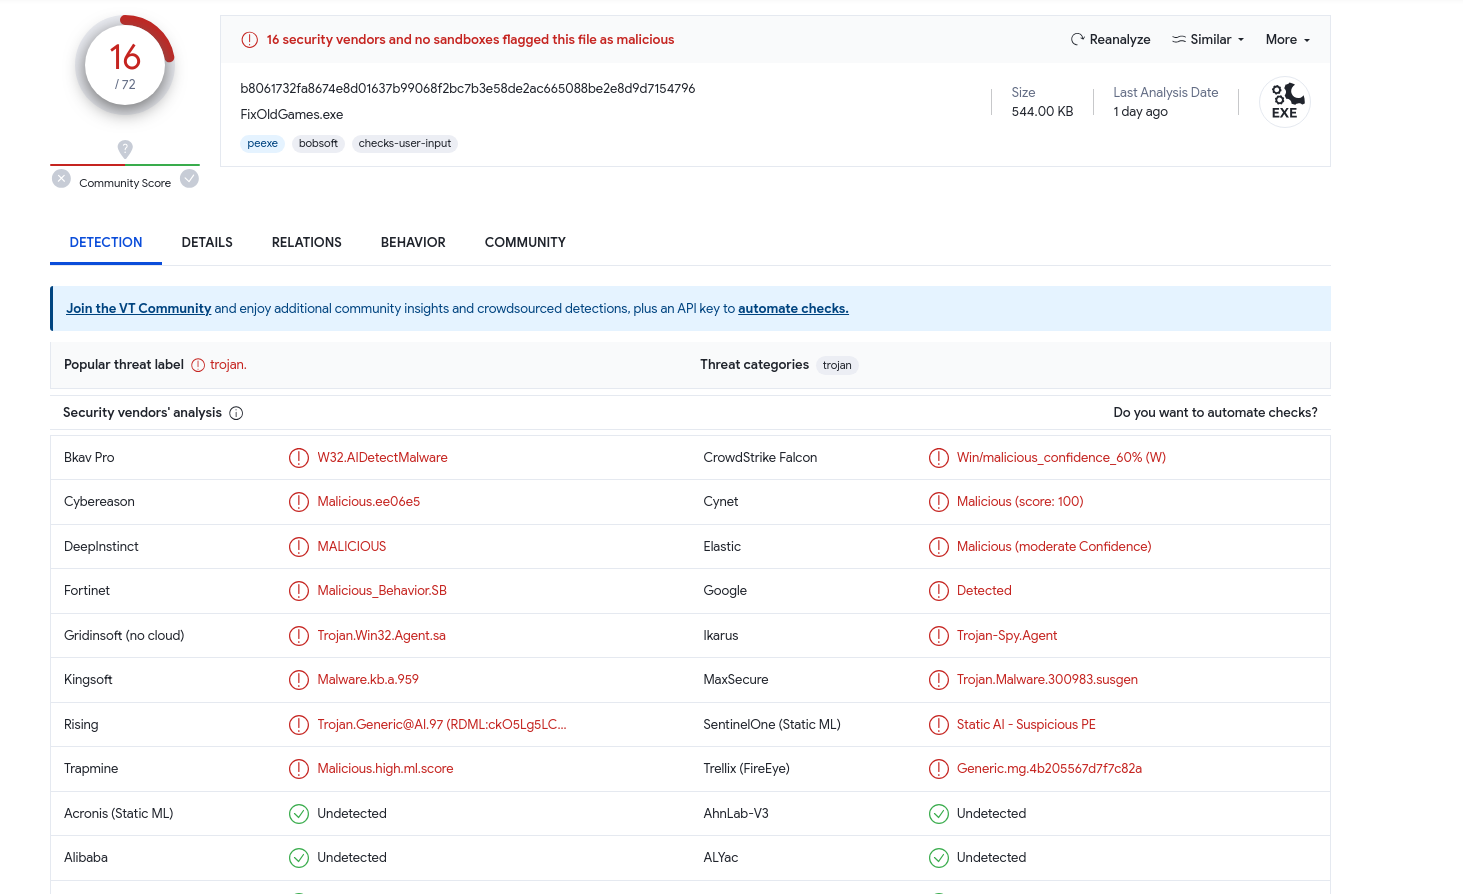Open the BEHAVIOR tab
Viewport: 1463px width, 894px height.
(x=413, y=243)
